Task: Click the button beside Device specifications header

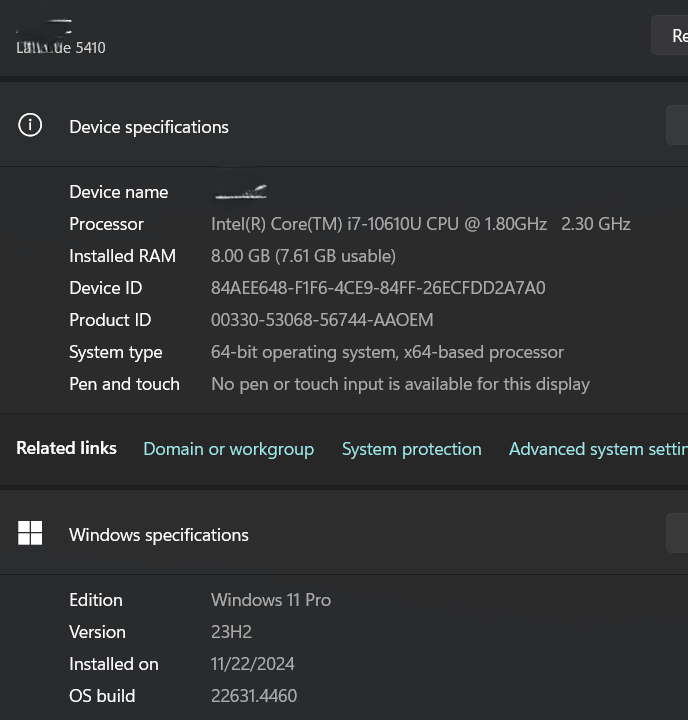Action: pos(677,125)
